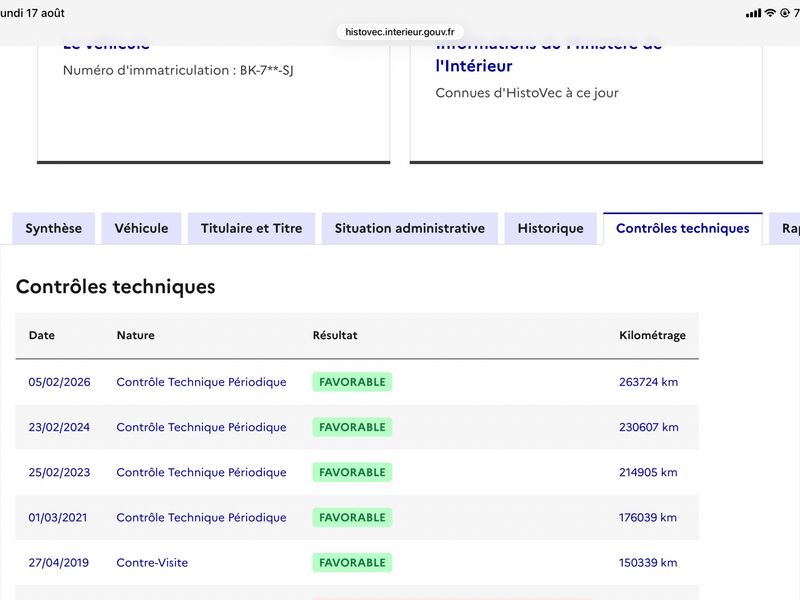Click the l'Intérieur card heading

click(474, 66)
